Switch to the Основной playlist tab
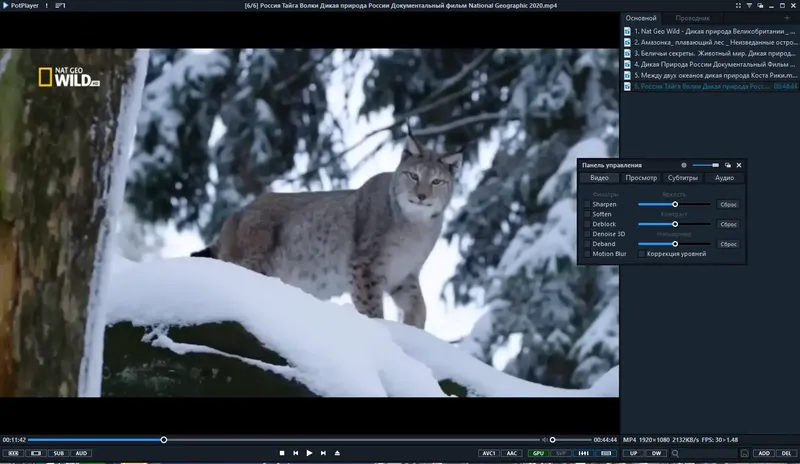The image size is (800, 464). click(x=641, y=18)
